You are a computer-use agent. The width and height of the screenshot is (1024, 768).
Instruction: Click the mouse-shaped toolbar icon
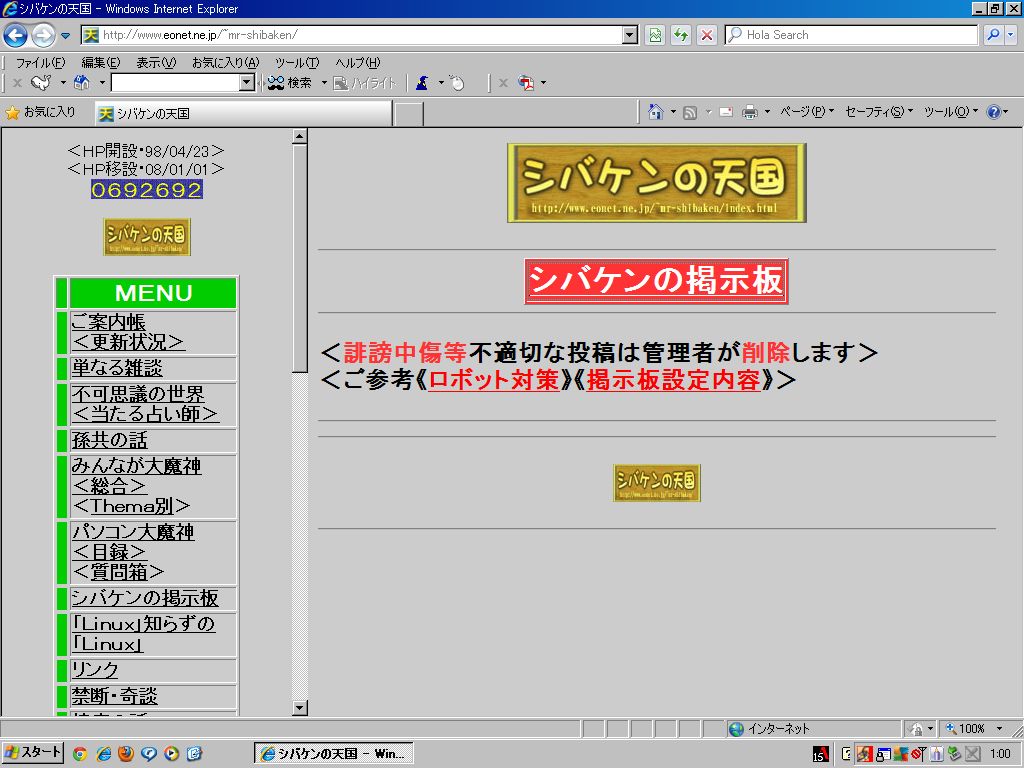click(457, 83)
